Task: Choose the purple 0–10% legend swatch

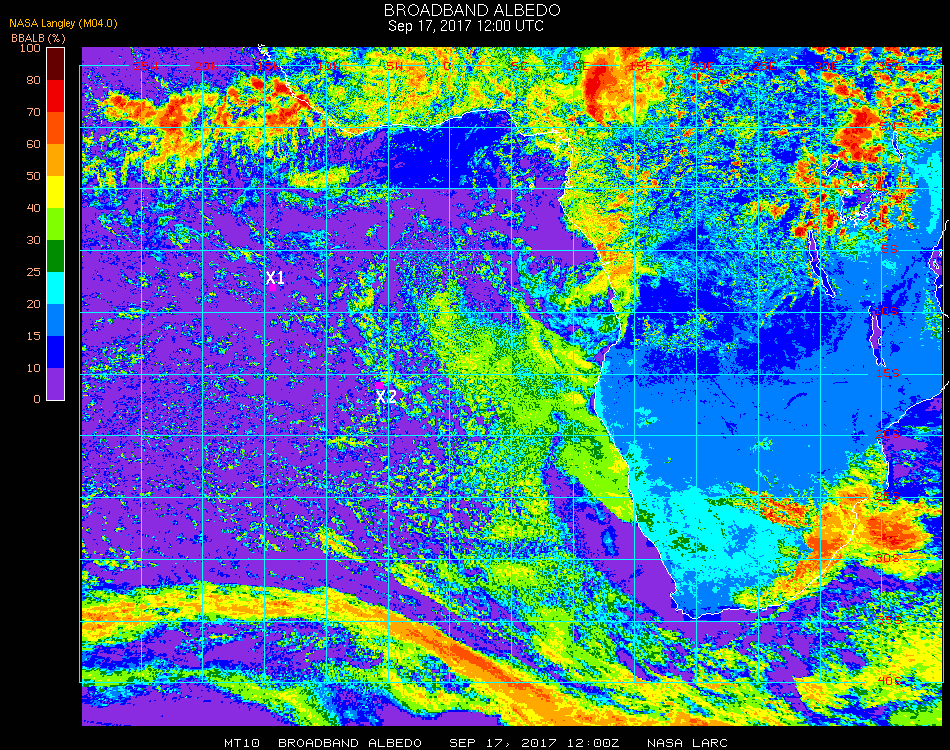Action: pyautogui.click(x=55, y=384)
